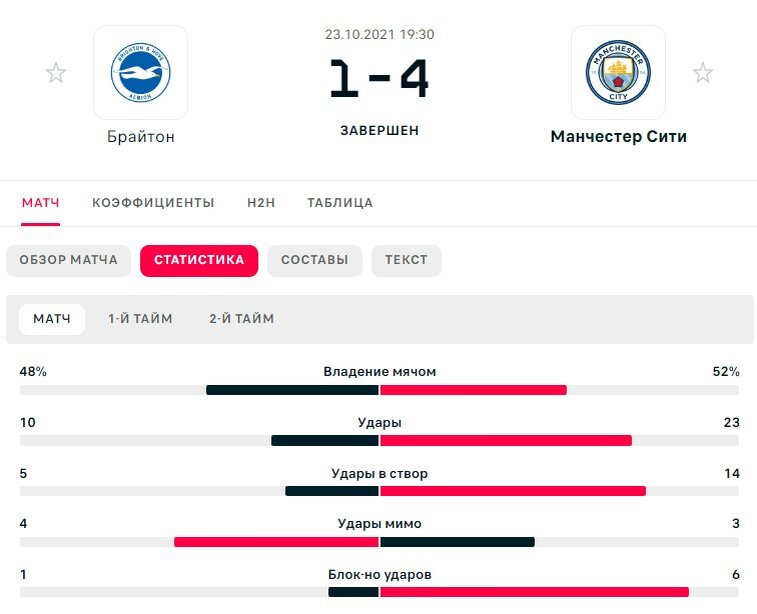Show the ОБЗОР МАТЧА section
Viewport: 757px width, 614px height.
pyautogui.click(x=69, y=261)
